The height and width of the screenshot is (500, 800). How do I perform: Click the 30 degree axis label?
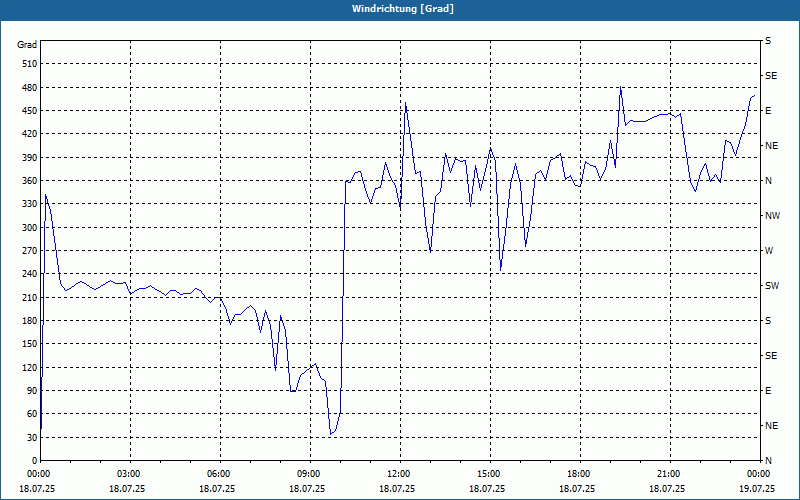tap(32, 438)
